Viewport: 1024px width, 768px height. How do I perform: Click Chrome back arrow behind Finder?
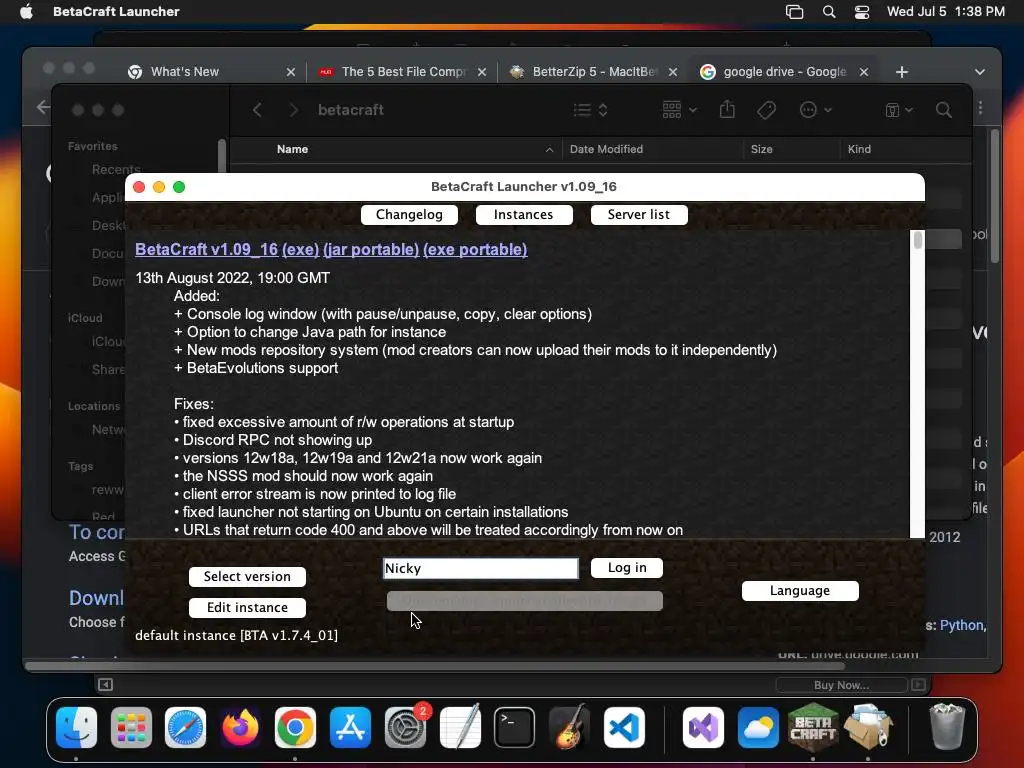[43, 107]
